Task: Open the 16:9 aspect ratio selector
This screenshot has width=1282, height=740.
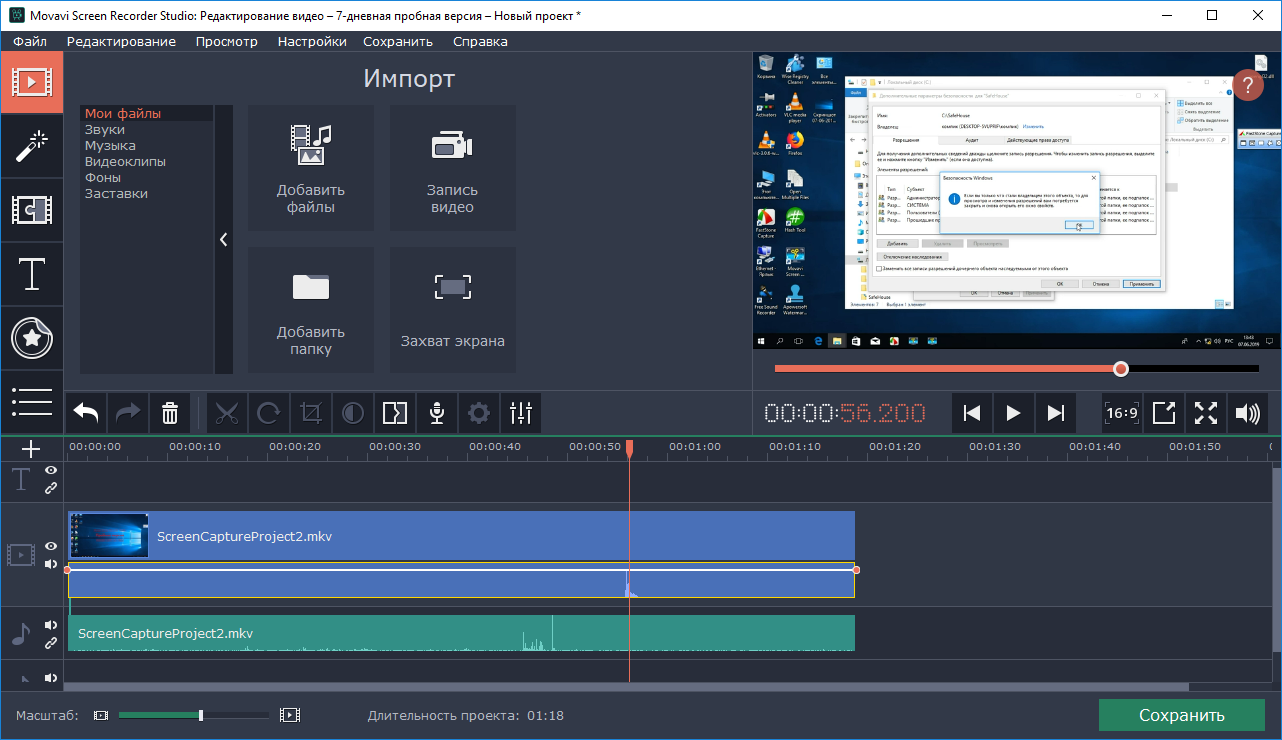Action: click(1121, 412)
